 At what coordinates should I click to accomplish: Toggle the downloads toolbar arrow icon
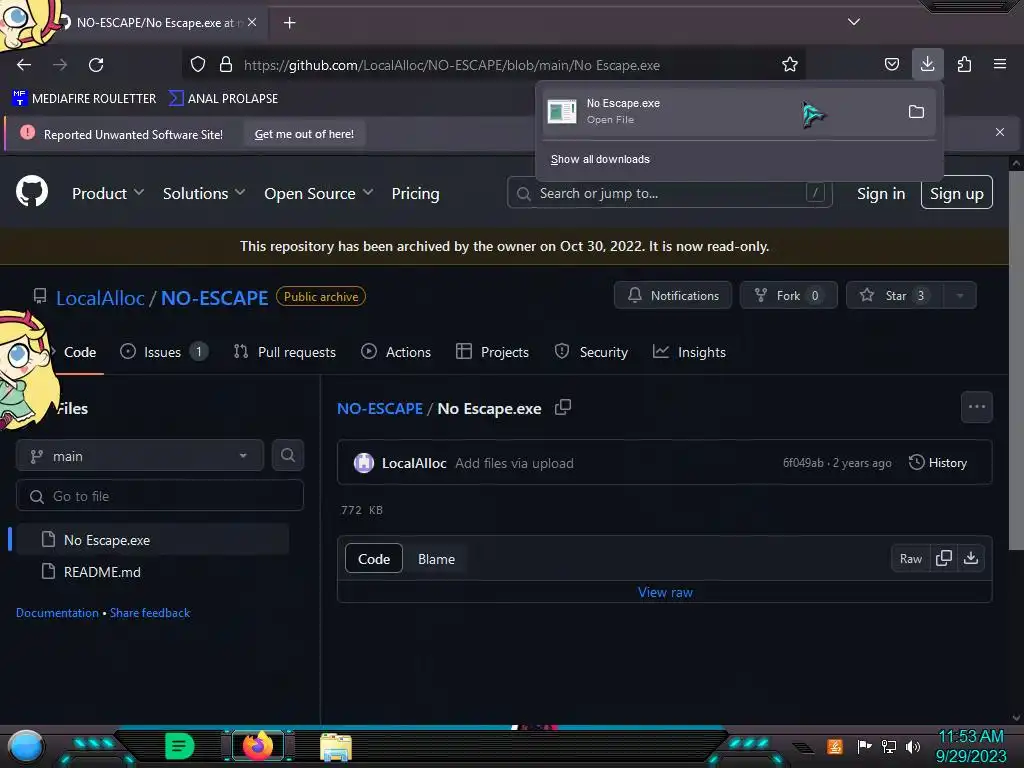927,64
